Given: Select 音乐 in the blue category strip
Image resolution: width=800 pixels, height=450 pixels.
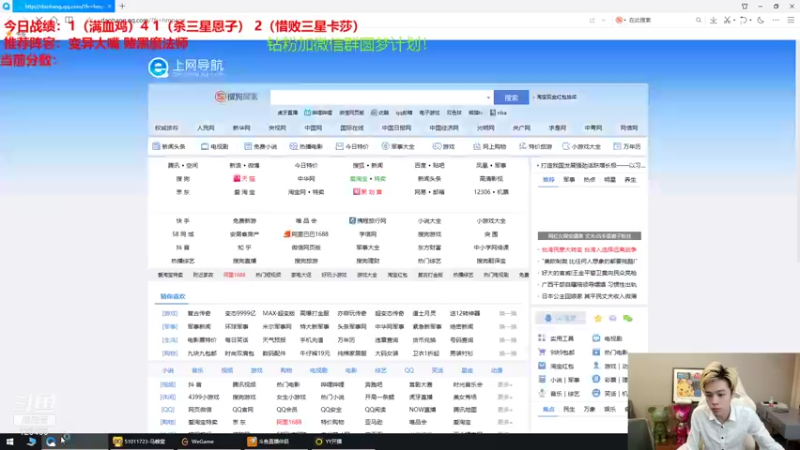Looking at the screenshot, I should [x=197, y=370].
